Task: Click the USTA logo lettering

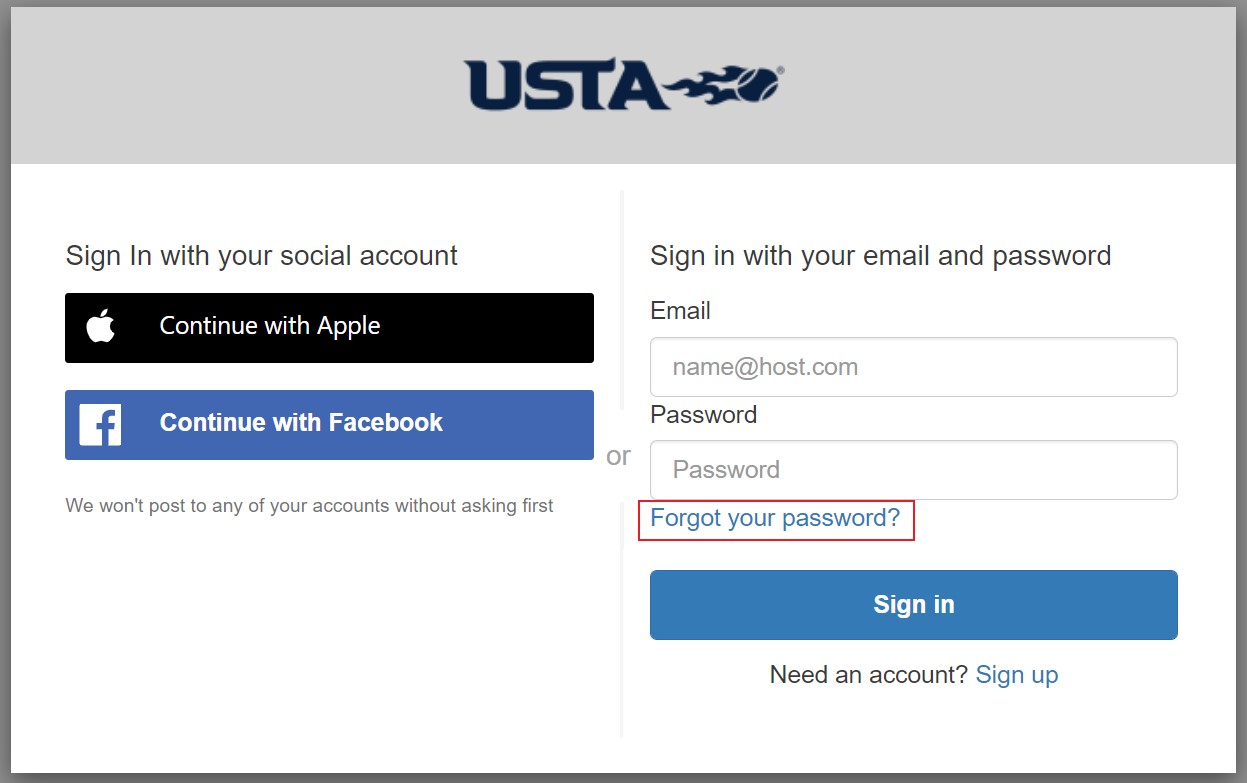Action: 566,86
